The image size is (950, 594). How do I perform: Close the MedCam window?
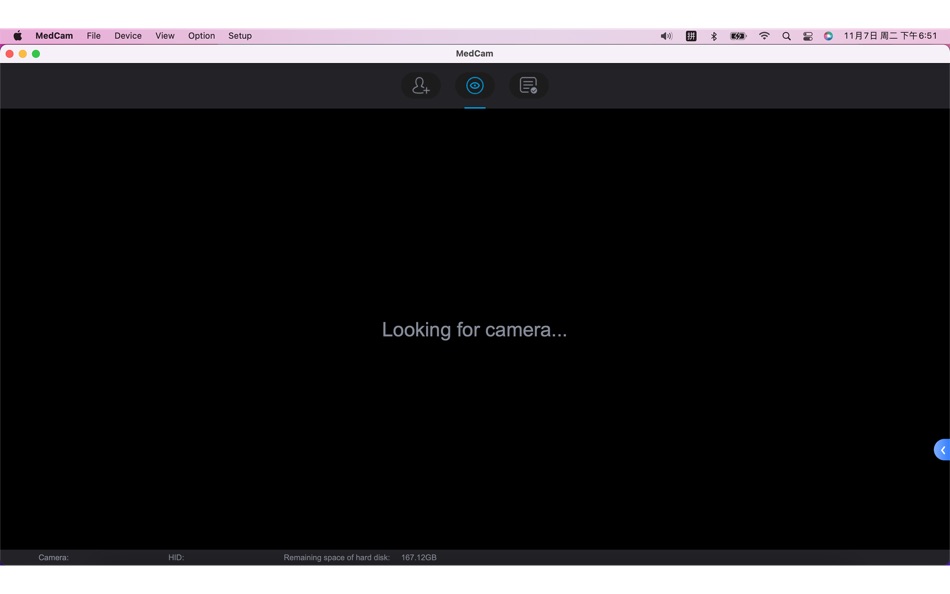pos(10,54)
